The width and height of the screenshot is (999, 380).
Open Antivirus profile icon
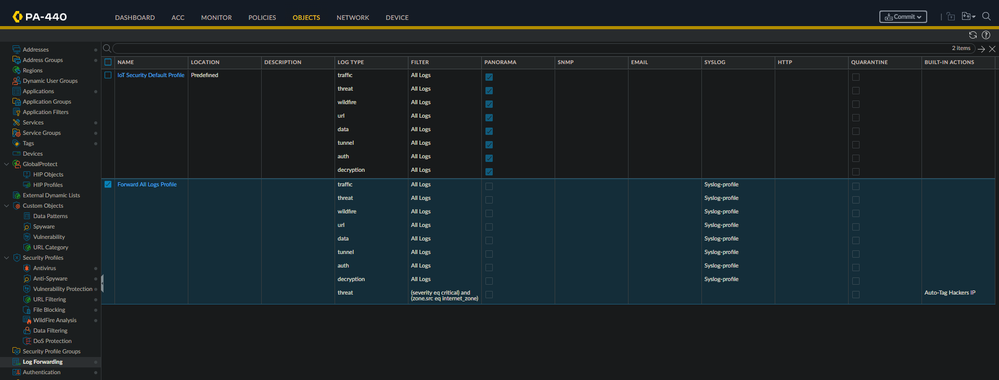pyautogui.click(x=27, y=268)
